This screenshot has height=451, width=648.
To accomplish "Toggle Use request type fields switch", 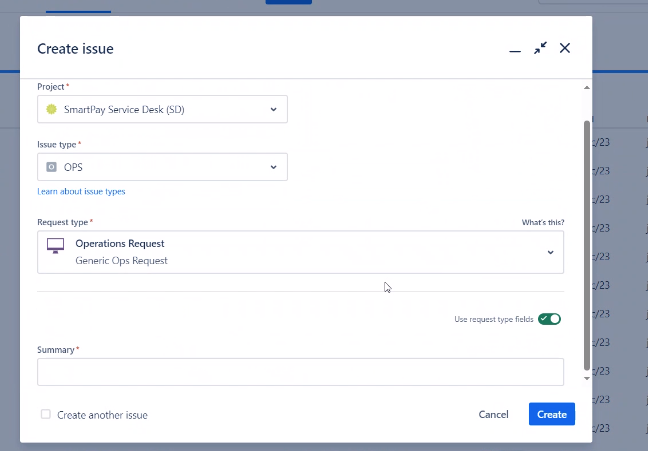I will click(549, 319).
